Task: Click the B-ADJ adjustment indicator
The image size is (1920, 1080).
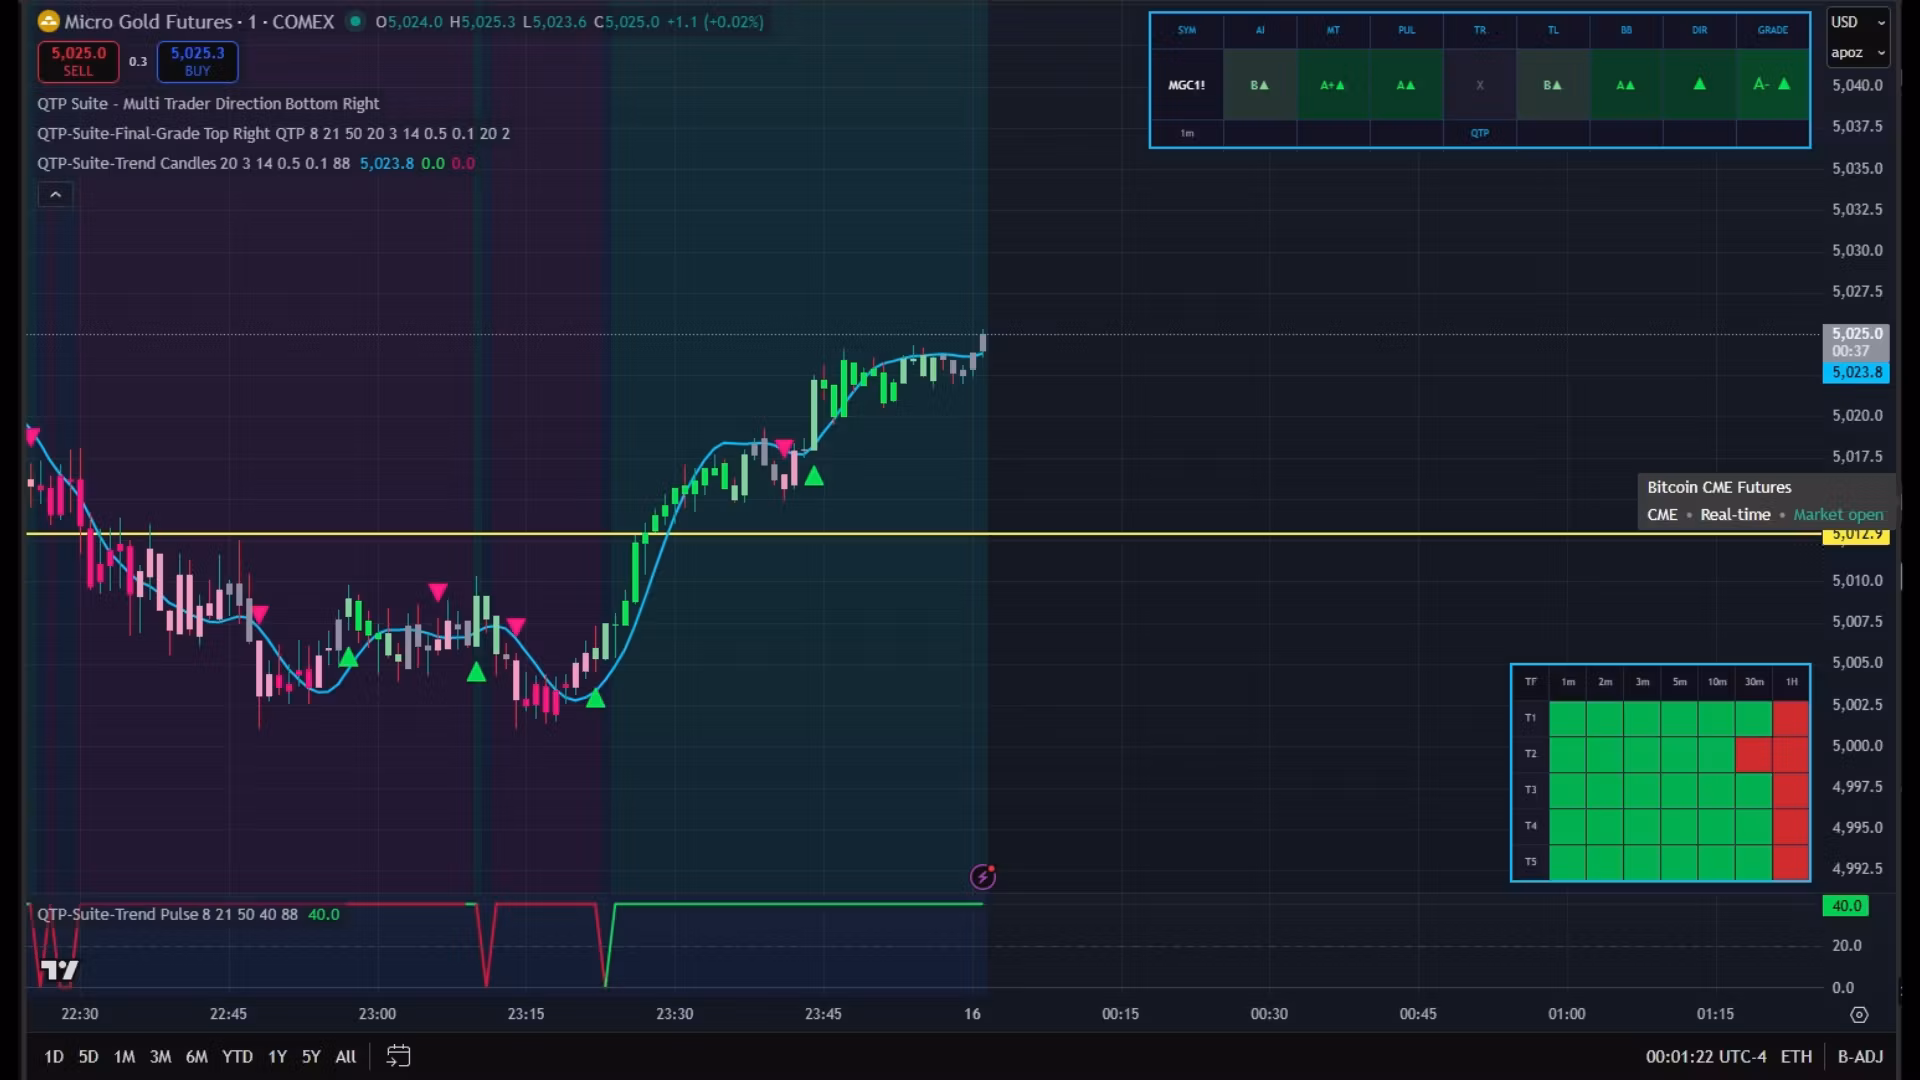Action: (x=1863, y=1056)
